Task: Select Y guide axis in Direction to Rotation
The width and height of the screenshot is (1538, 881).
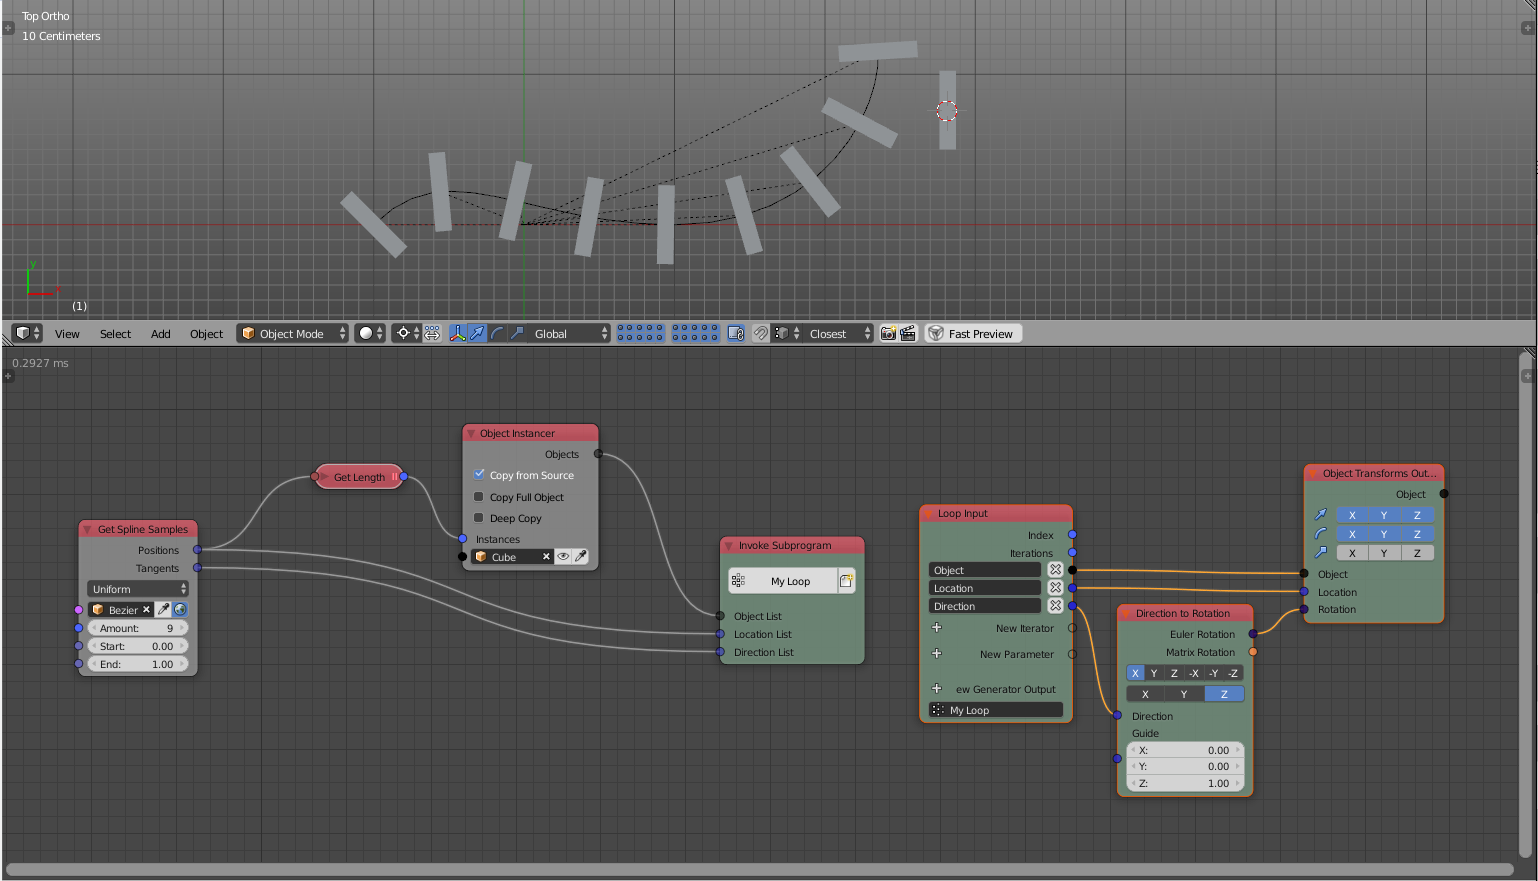Action: click(x=1184, y=694)
